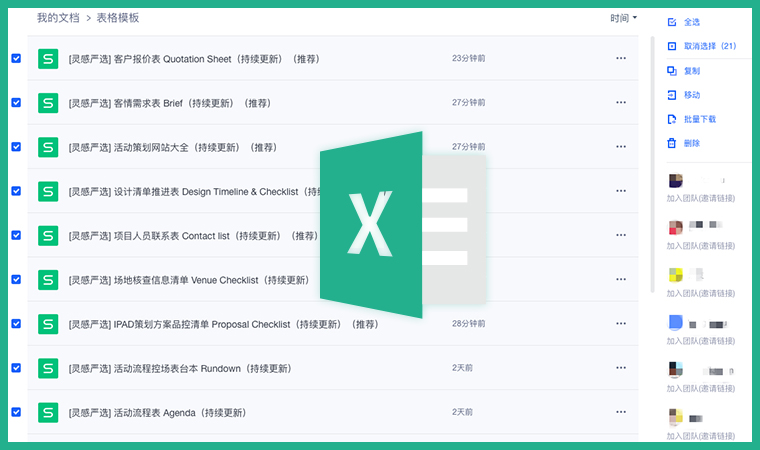Click 表格模板 breadcrumb folder
Viewport: 760px width, 450px height.
118,18
